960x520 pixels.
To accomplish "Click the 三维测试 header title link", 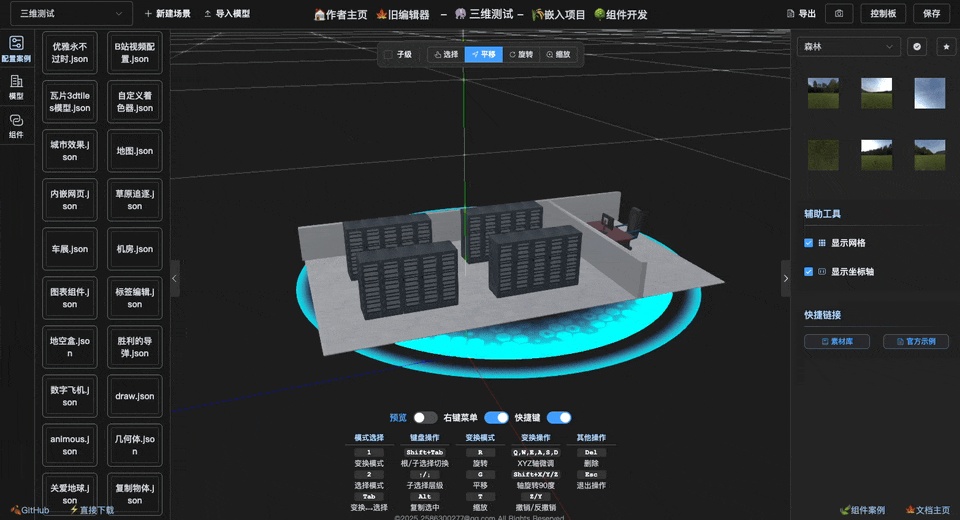I will 484,14.
